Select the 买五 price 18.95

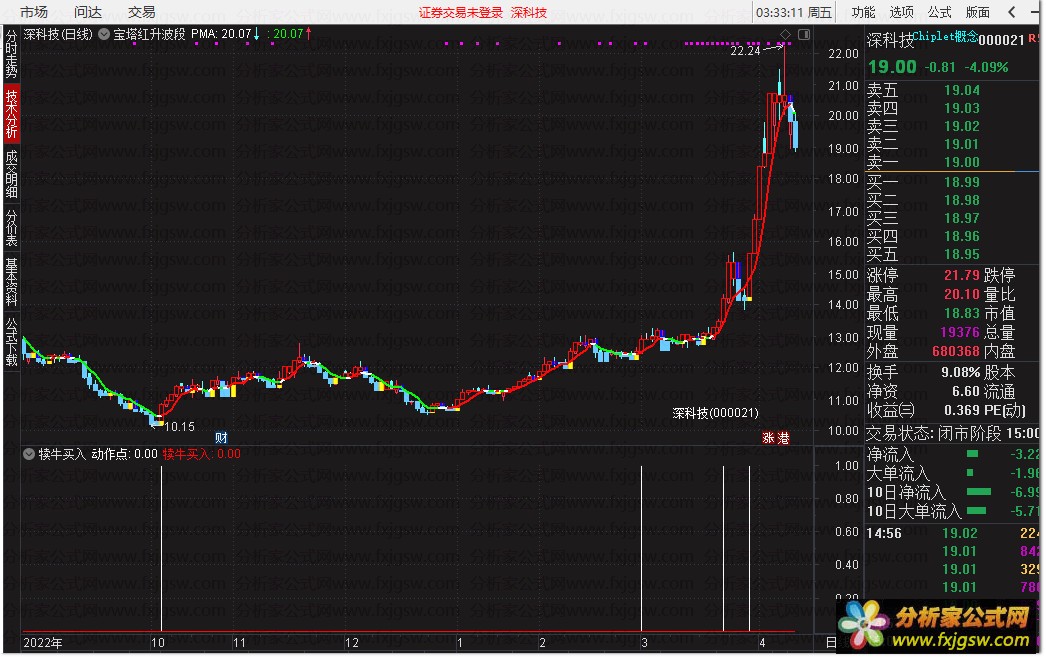[x=961, y=254]
